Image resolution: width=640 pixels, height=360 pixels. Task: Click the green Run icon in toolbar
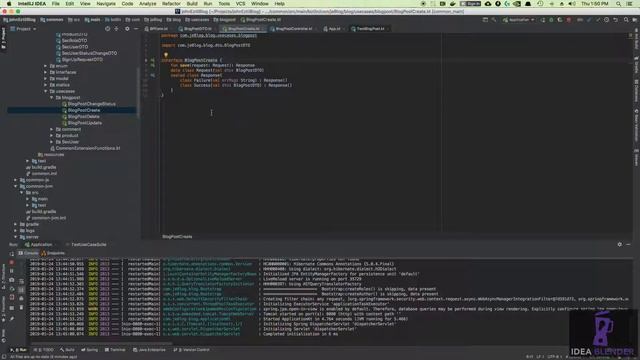542,20
